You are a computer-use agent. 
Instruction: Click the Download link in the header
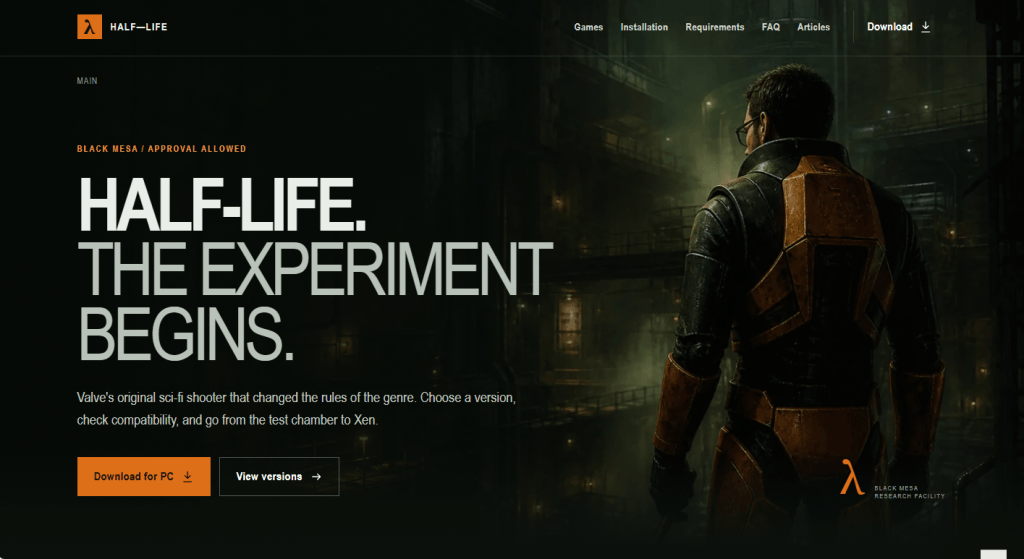898,27
